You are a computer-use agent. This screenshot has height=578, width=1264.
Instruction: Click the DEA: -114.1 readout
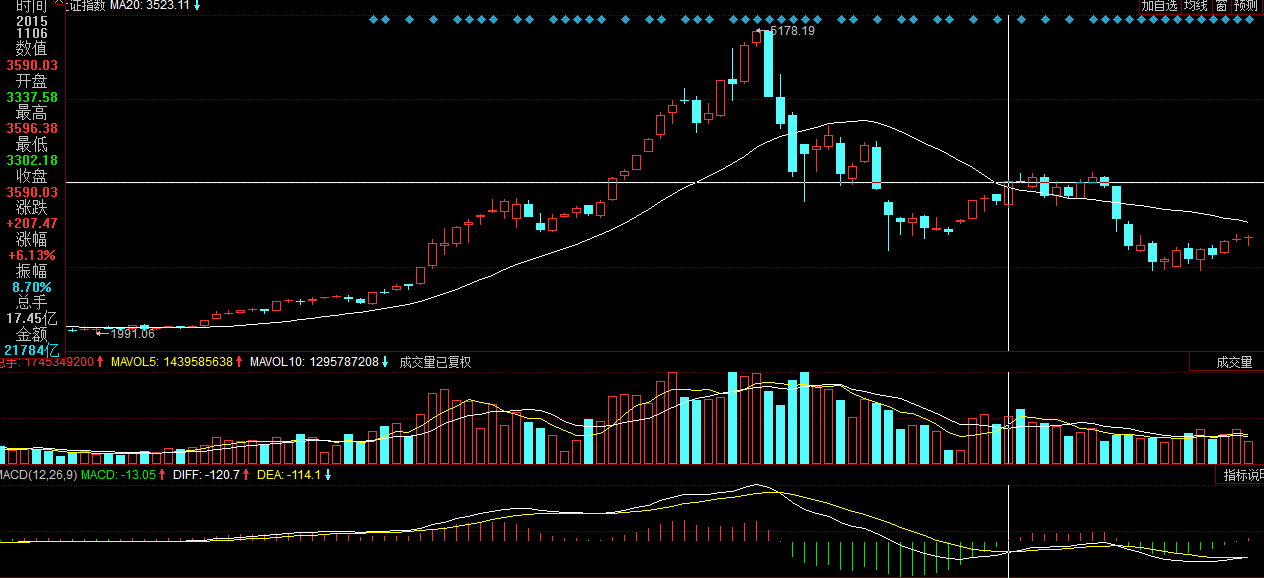(x=288, y=475)
